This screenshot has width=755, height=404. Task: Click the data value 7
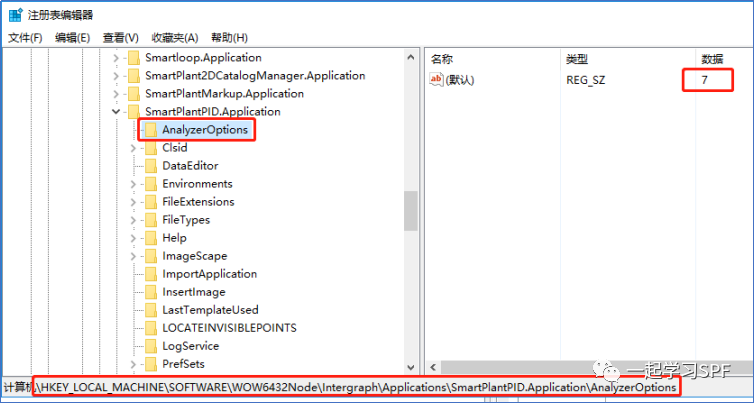point(704,80)
